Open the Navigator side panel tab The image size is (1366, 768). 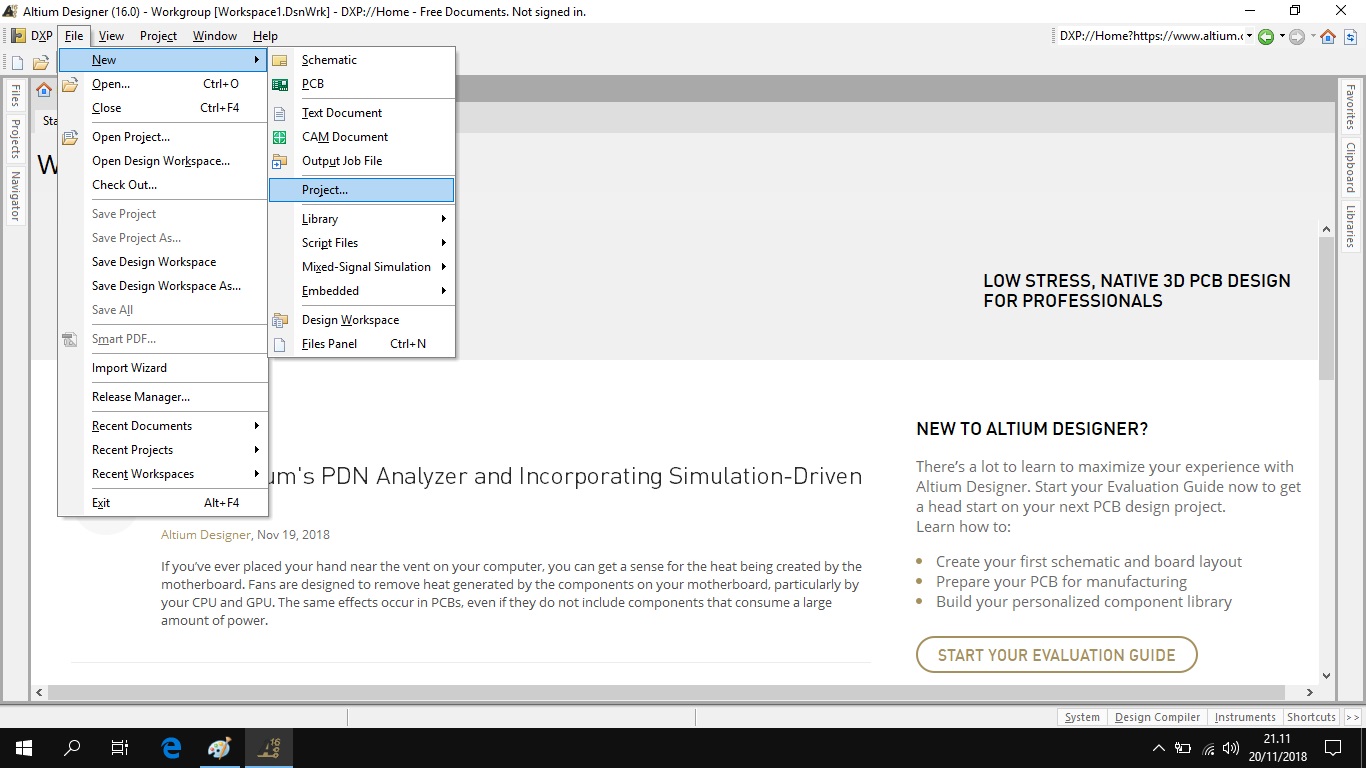15,195
